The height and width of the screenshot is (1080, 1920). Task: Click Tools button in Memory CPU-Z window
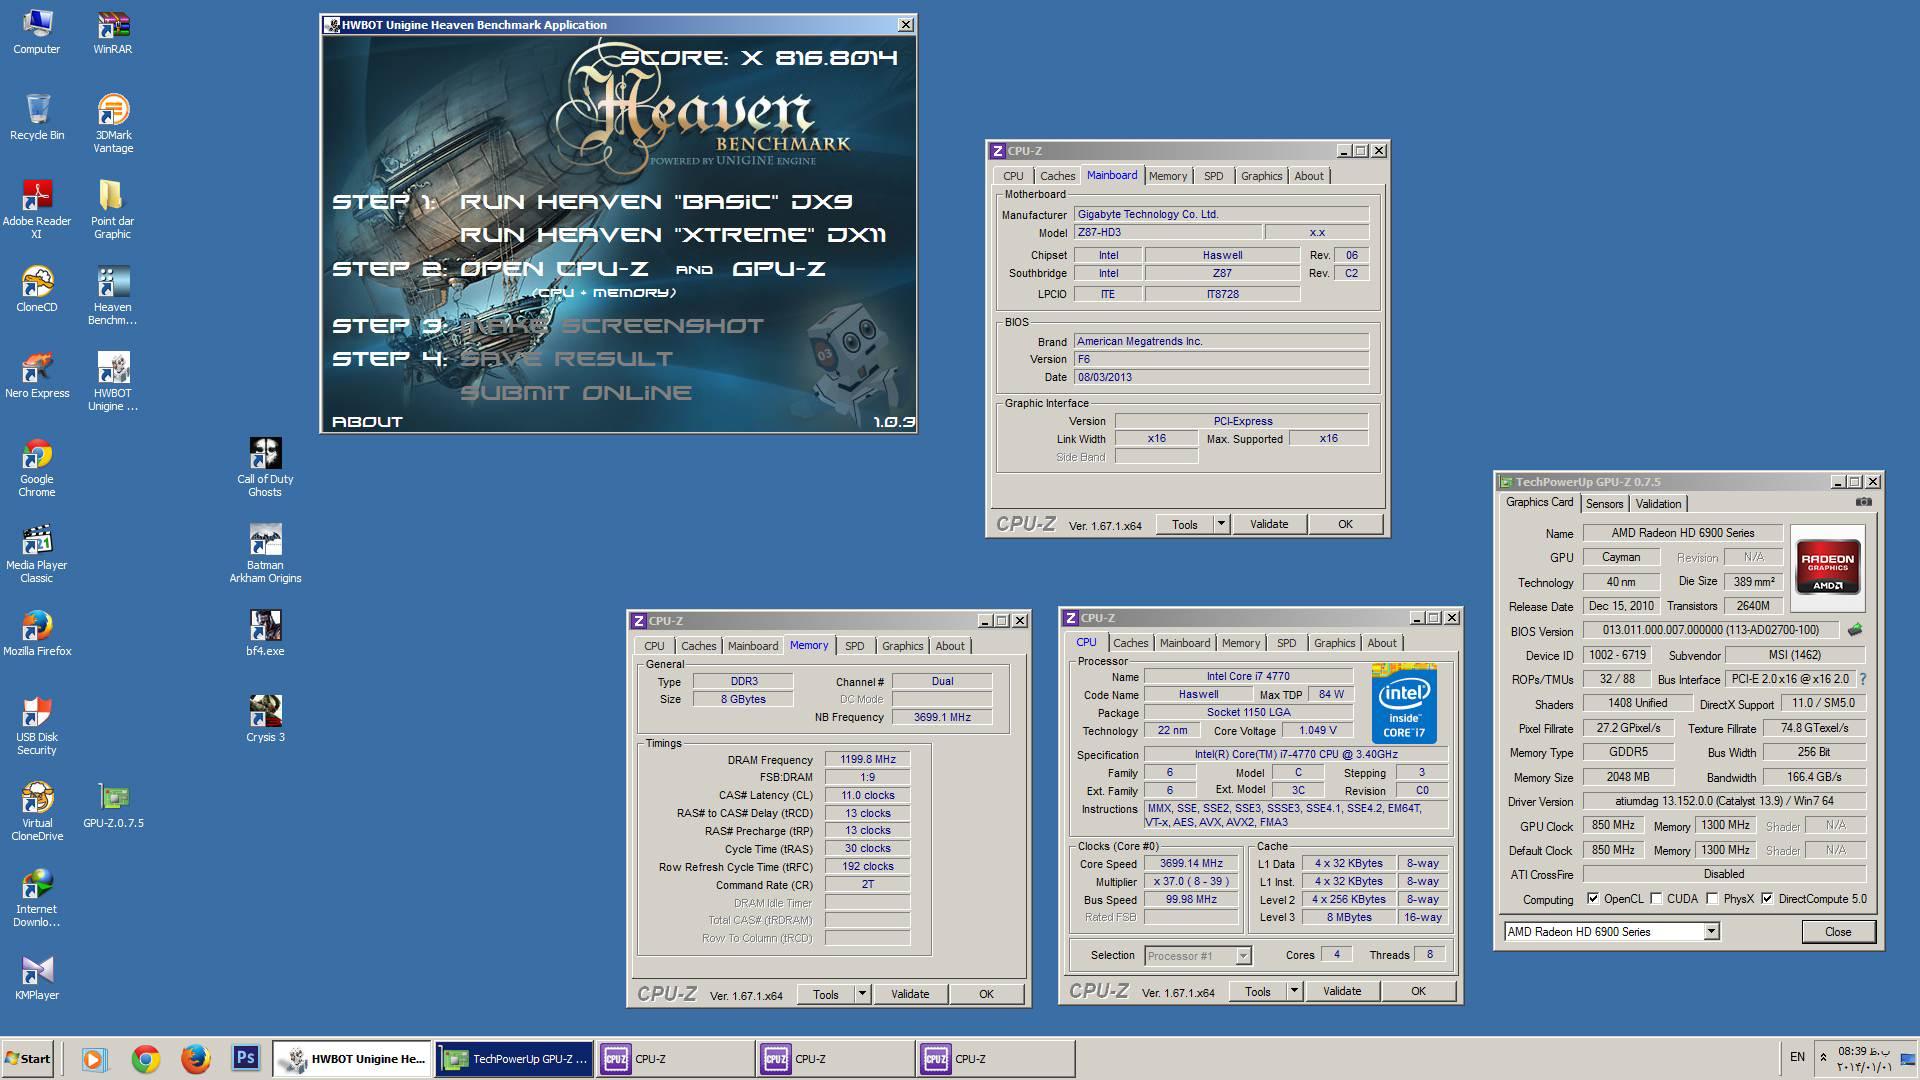(826, 994)
